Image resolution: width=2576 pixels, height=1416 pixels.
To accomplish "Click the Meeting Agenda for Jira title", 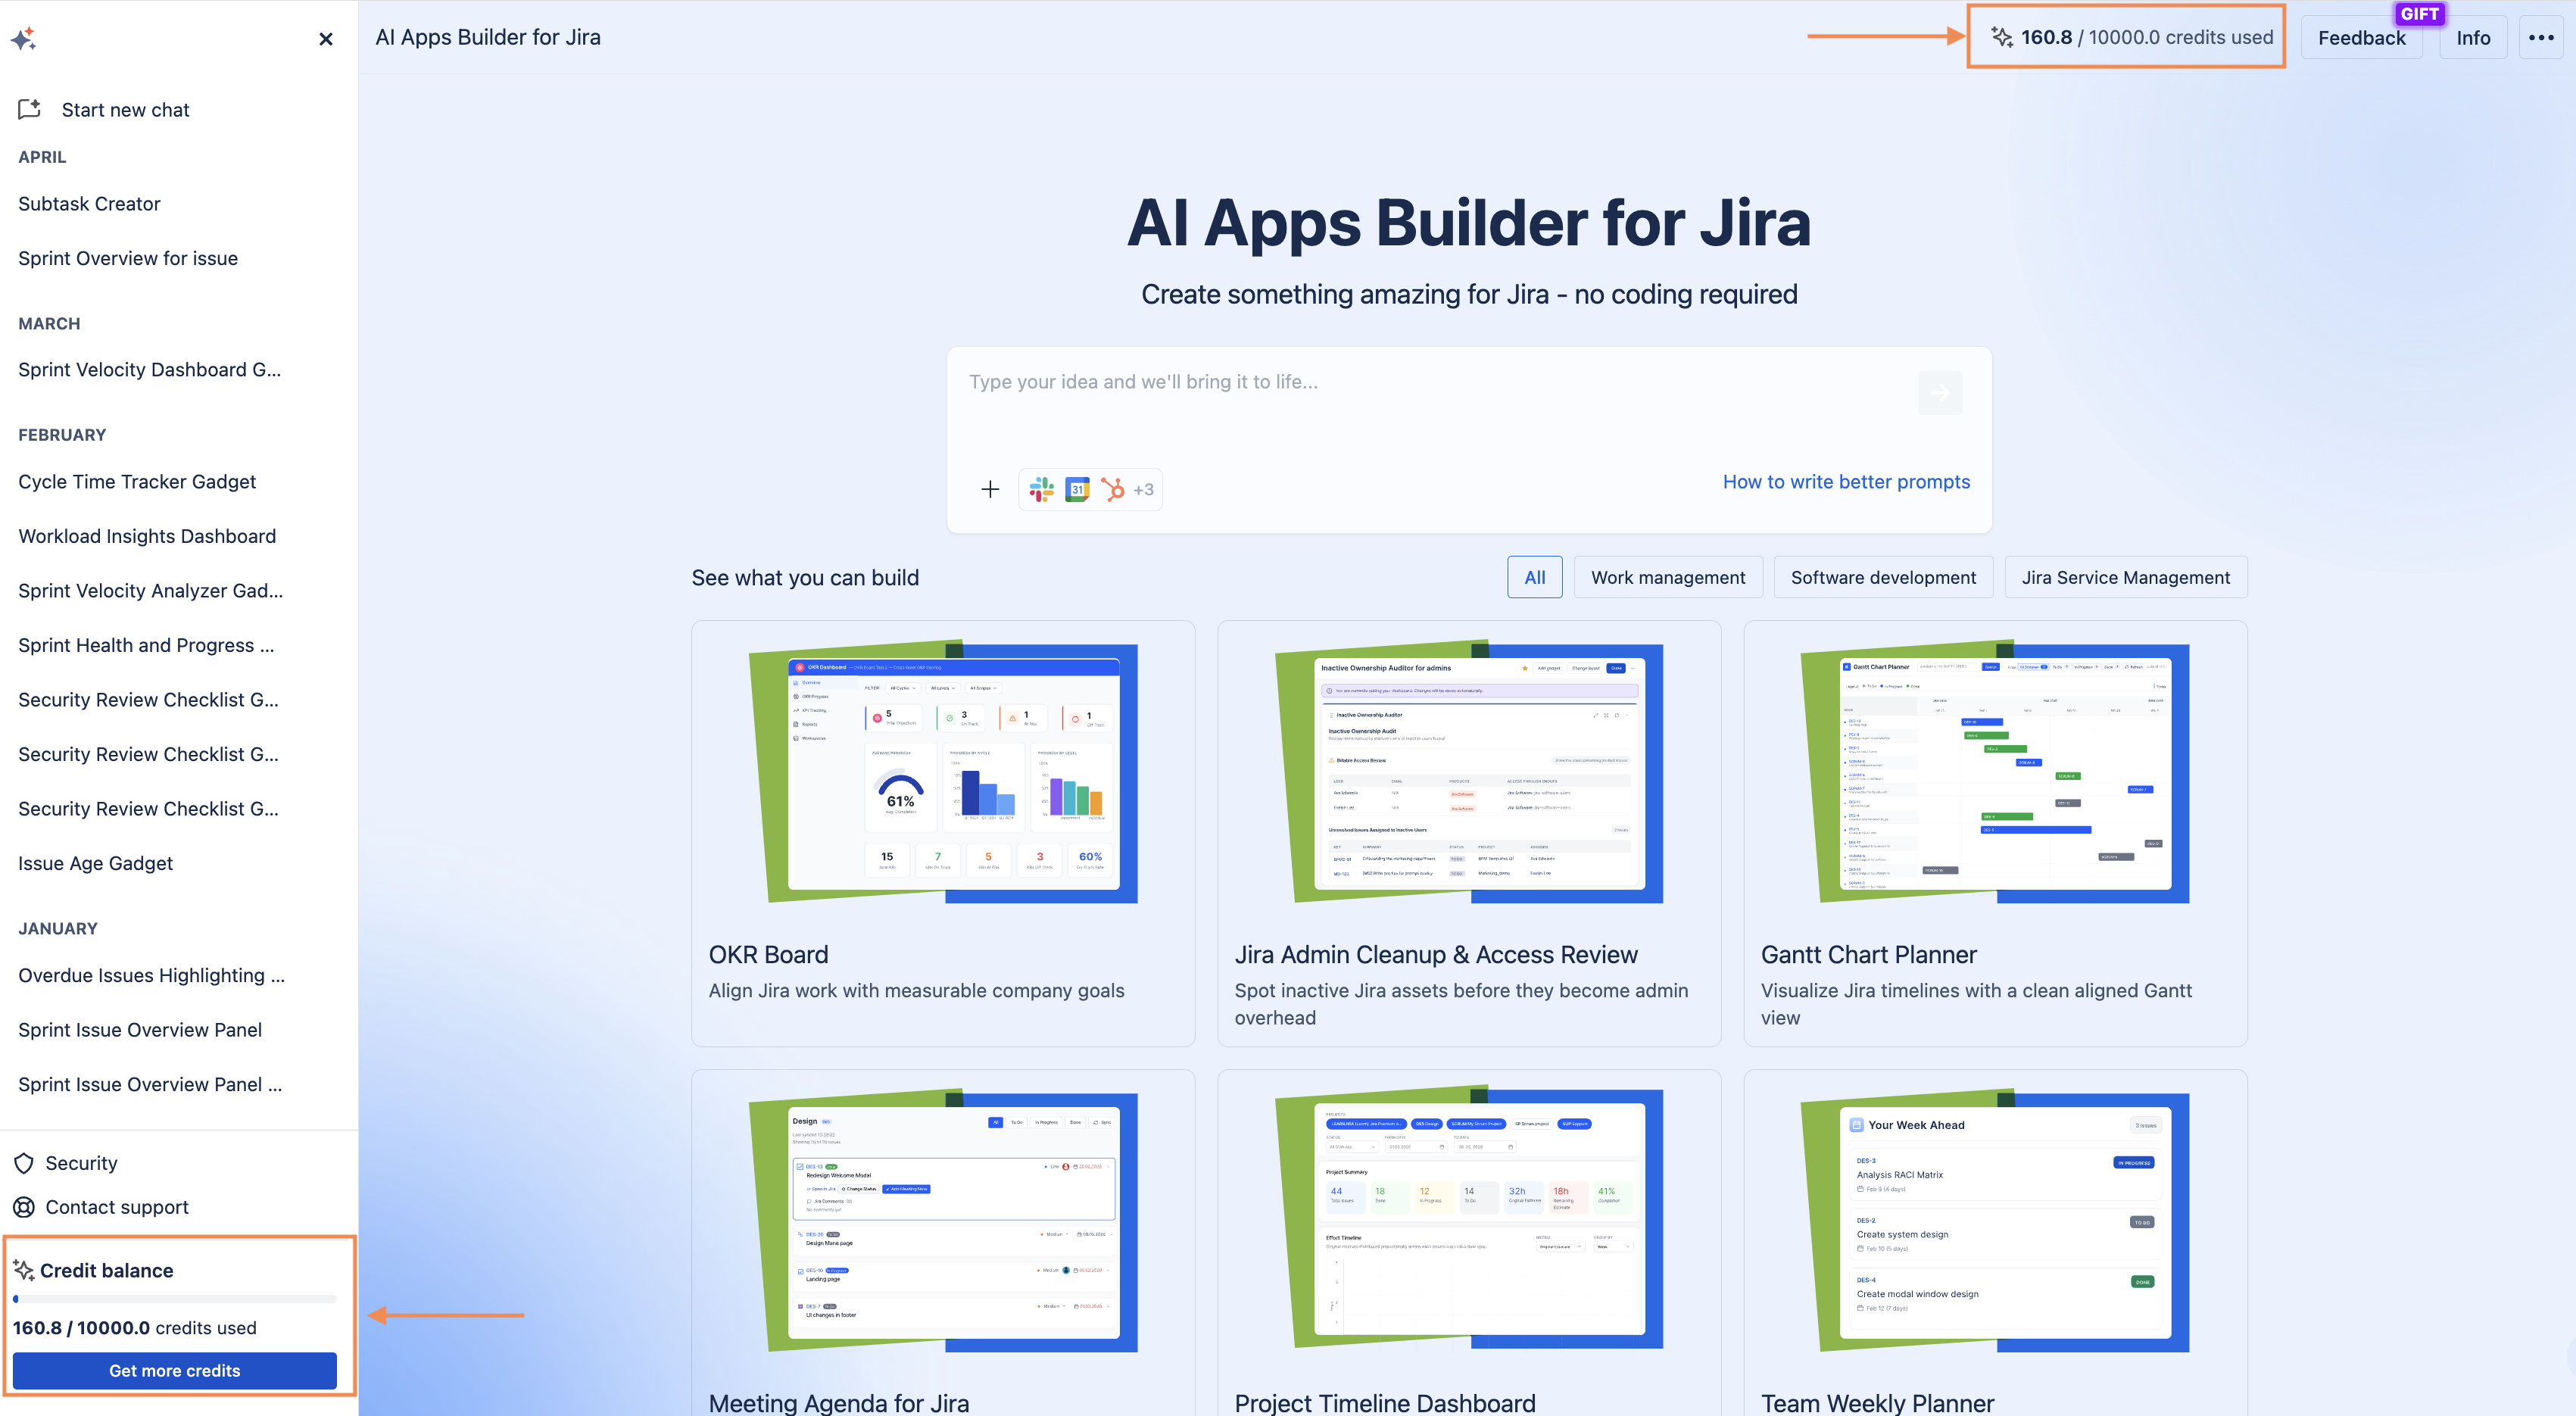I will pyautogui.click(x=839, y=1402).
